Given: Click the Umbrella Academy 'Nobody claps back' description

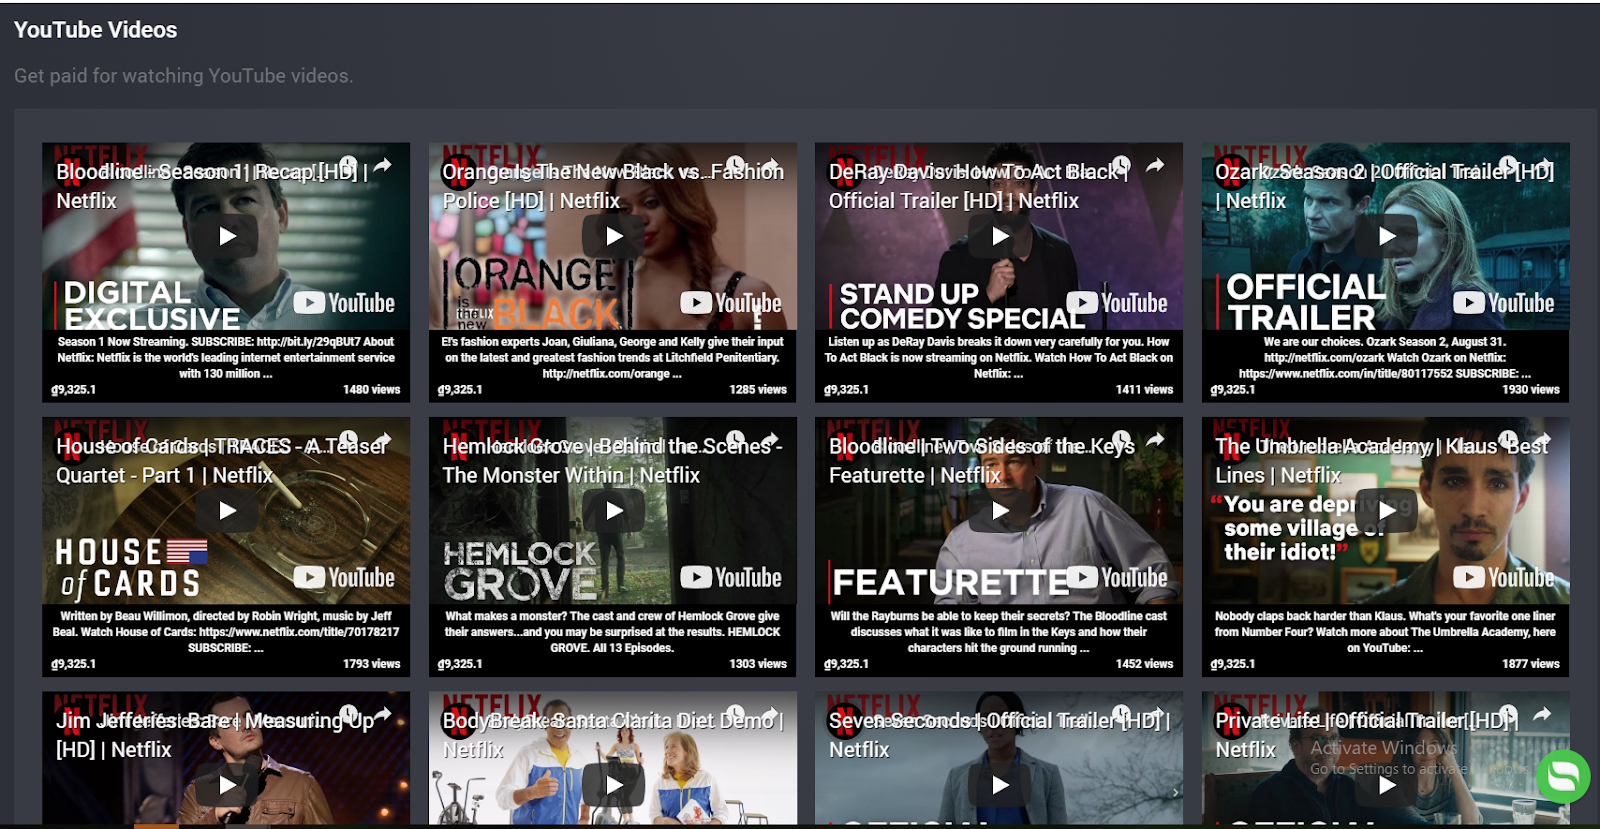Looking at the screenshot, I should 1385,632.
